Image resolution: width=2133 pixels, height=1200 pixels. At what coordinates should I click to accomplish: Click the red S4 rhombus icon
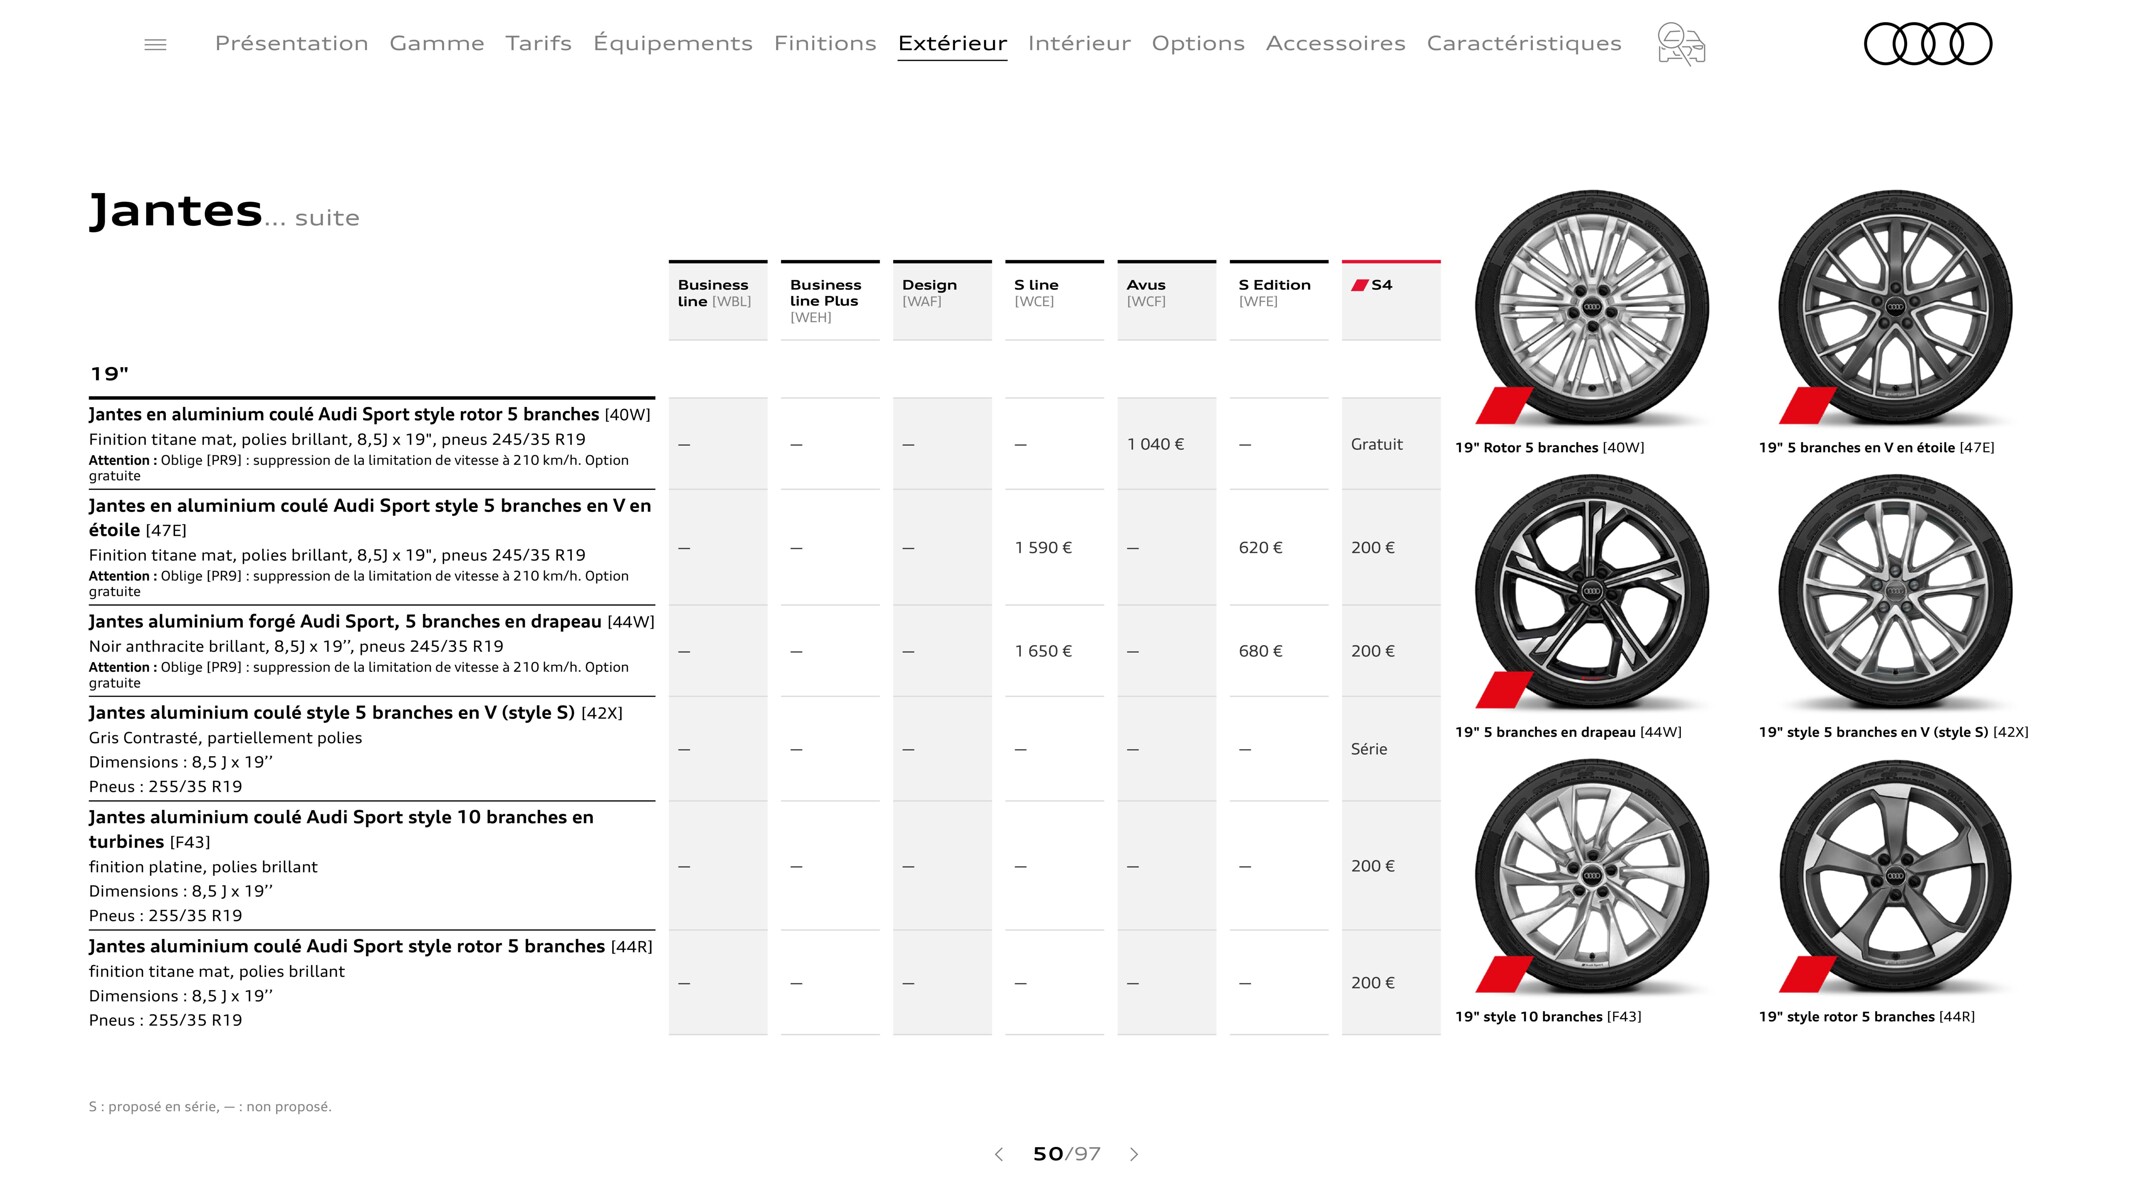[1359, 285]
